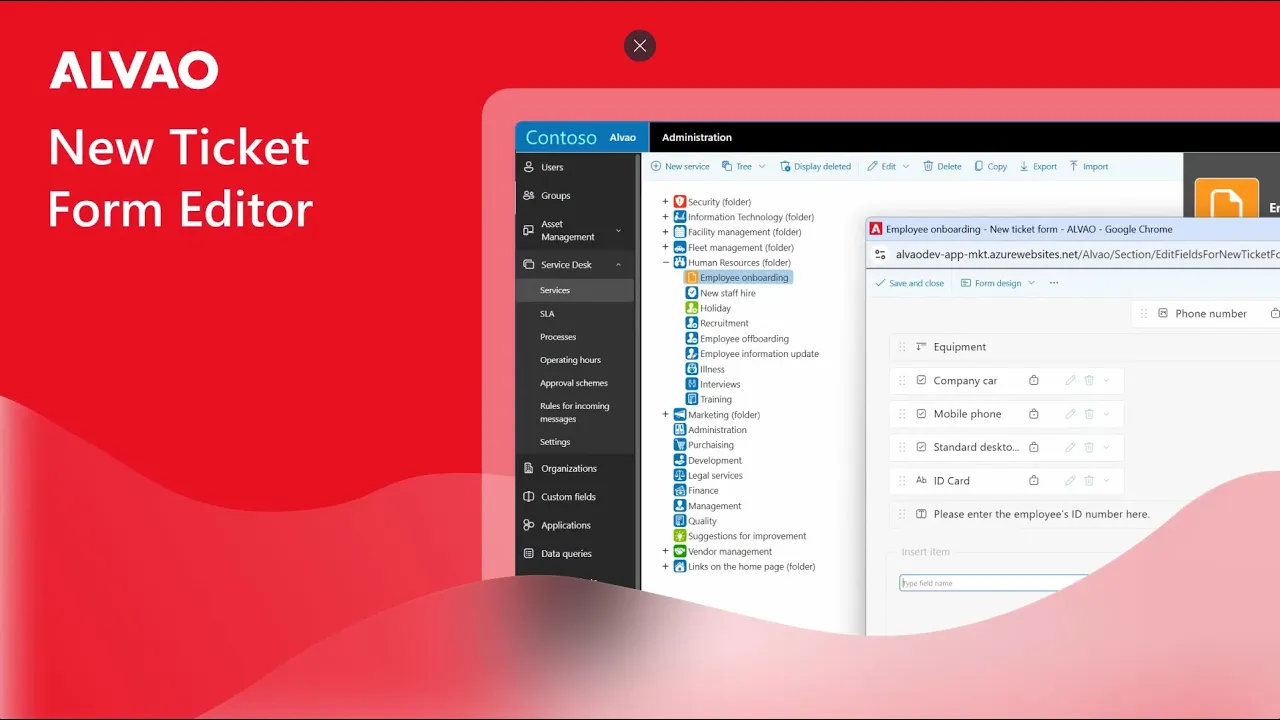Click the New service plus icon
The image size is (1280, 720).
[656, 167]
